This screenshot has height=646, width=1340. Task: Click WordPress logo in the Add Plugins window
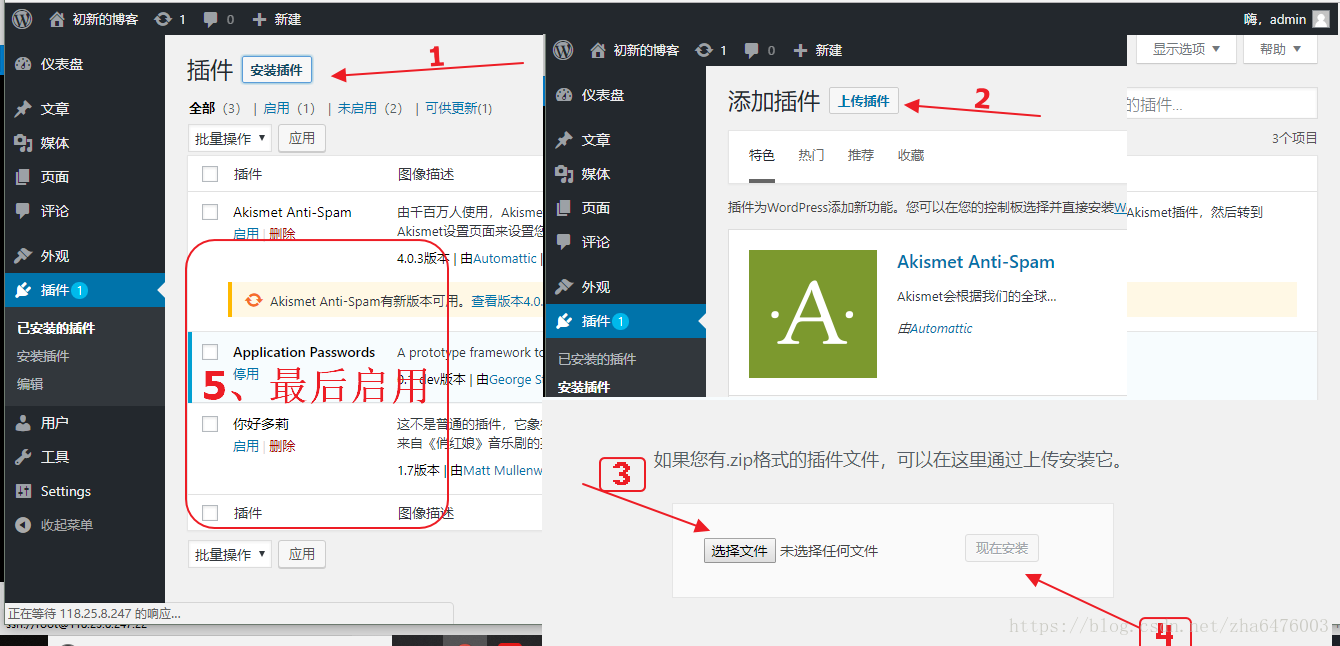(563, 49)
